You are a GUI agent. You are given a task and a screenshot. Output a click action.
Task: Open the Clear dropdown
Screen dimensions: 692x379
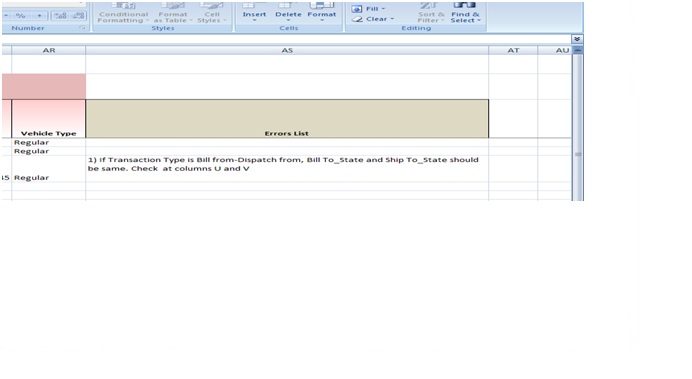pyautogui.click(x=373, y=19)
